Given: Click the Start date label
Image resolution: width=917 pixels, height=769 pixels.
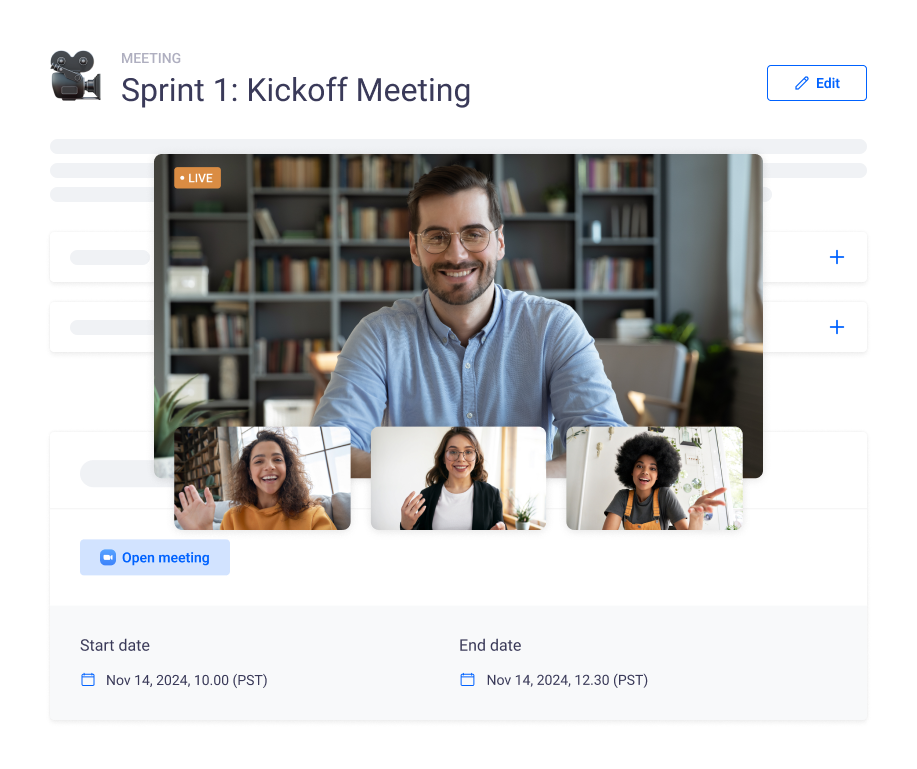Looking at the screenshot, I should (x=115, y=645).
